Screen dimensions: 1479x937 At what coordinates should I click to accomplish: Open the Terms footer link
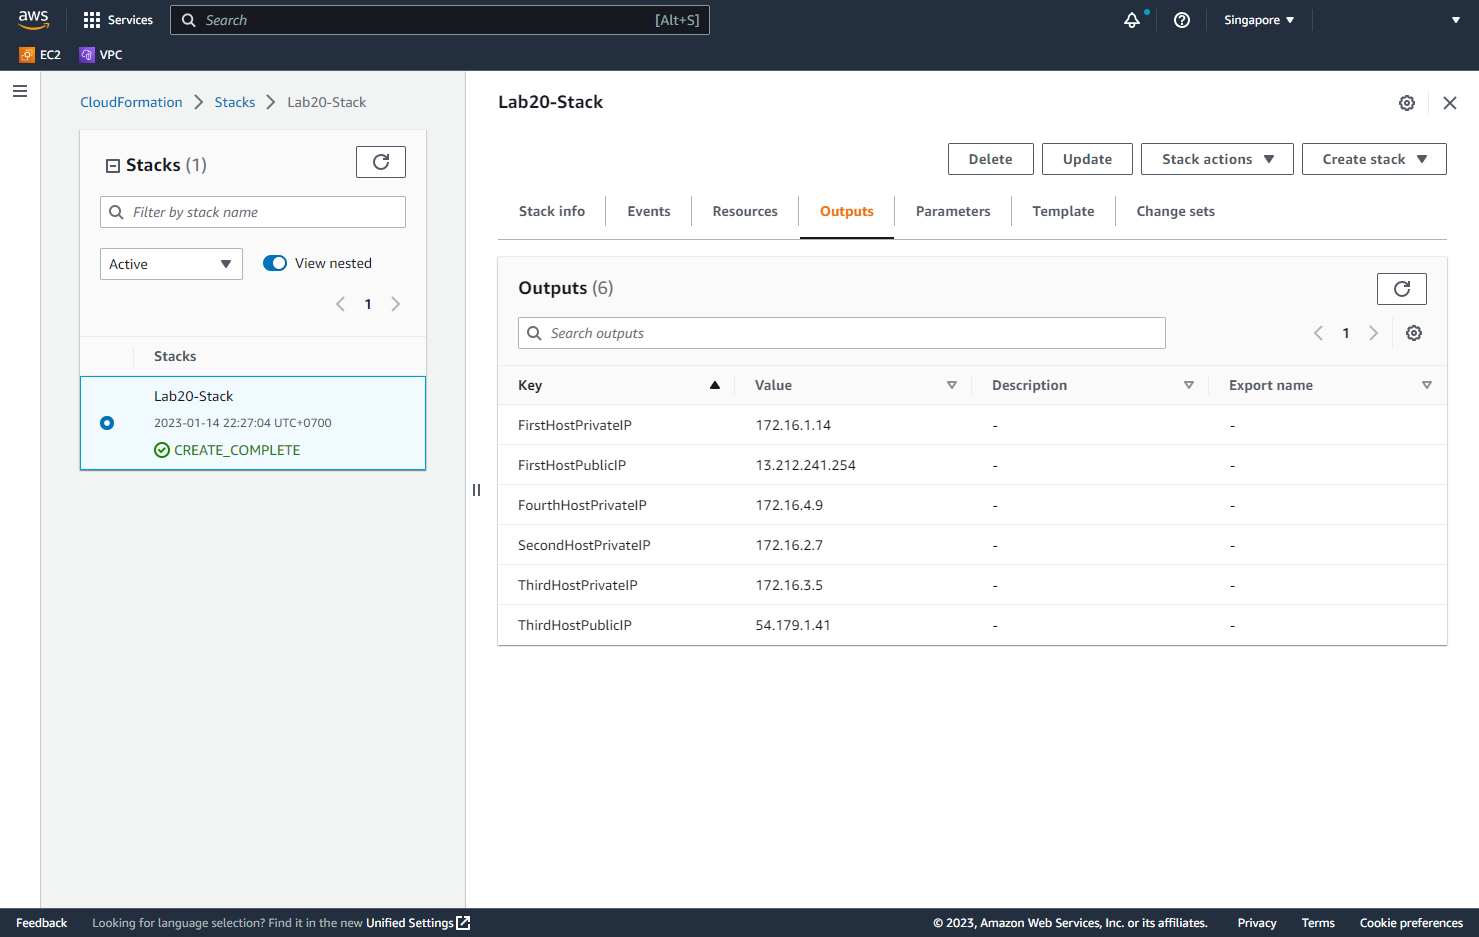tap(1318, 923)
